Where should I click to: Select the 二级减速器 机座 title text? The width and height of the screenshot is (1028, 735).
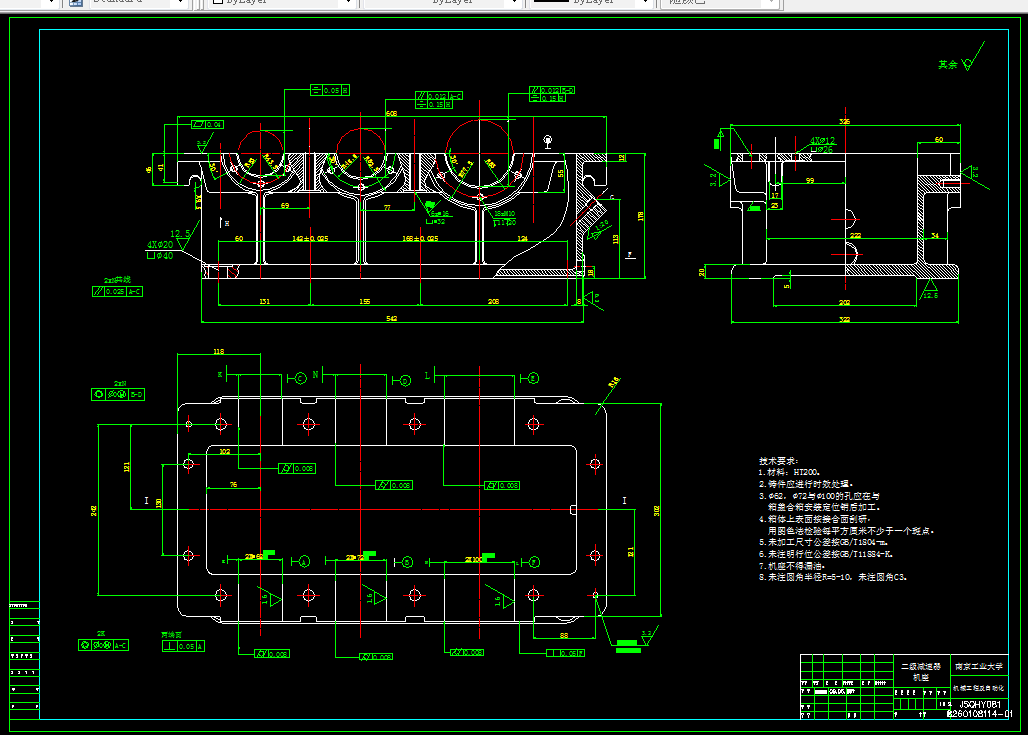point(921,672)
